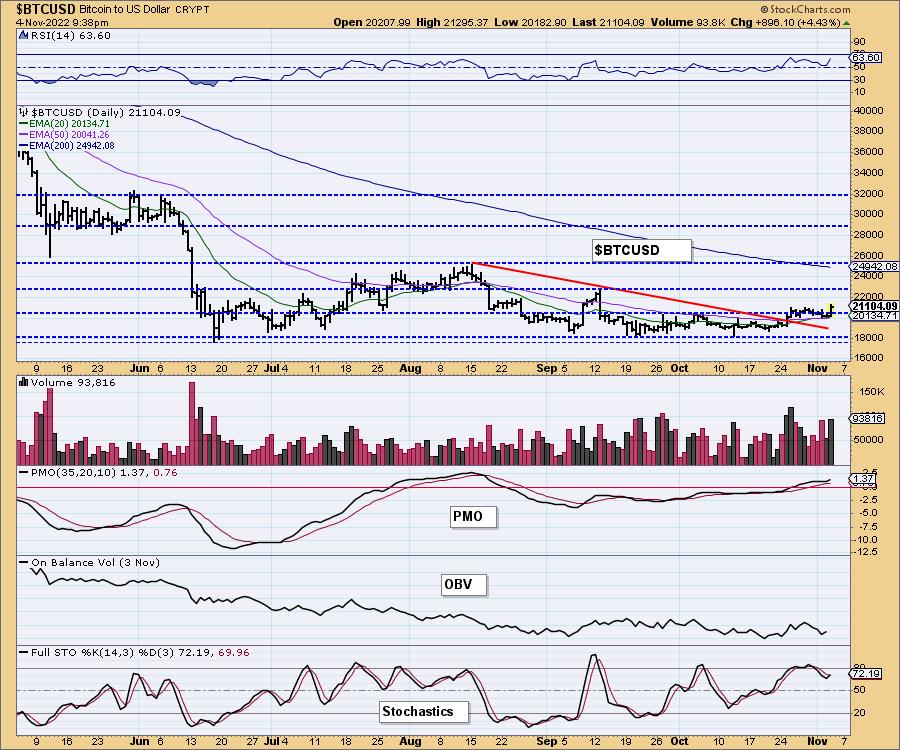Click the $BTCUSD (Daily) 21104.09 legend
Screen dimensions: 900x750
click(x=106, y=112)
